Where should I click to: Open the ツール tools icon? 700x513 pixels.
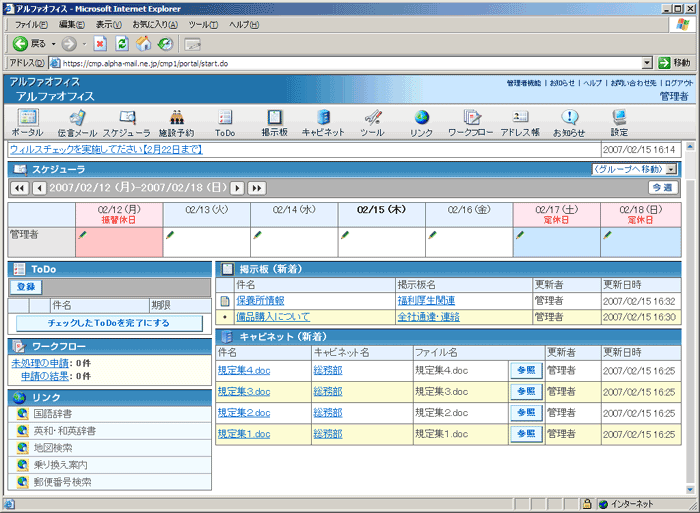click(x=372, y=123)
